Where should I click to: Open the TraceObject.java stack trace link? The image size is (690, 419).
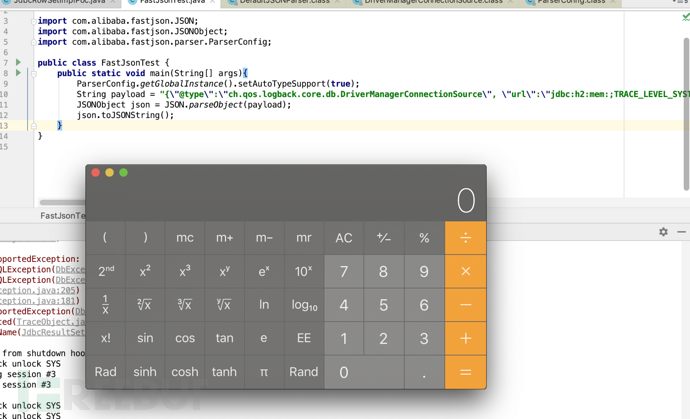[50, 322]
